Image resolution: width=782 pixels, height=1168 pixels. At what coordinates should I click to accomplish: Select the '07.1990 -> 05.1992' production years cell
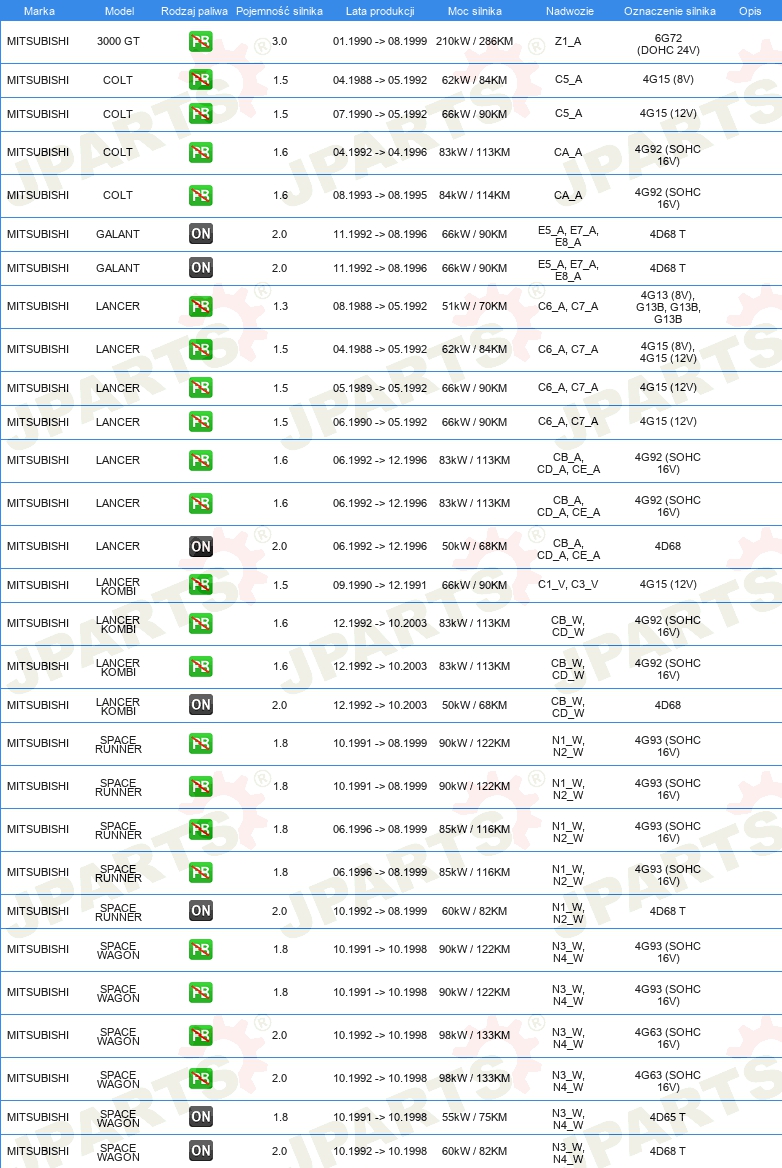(x=380, y=114)
